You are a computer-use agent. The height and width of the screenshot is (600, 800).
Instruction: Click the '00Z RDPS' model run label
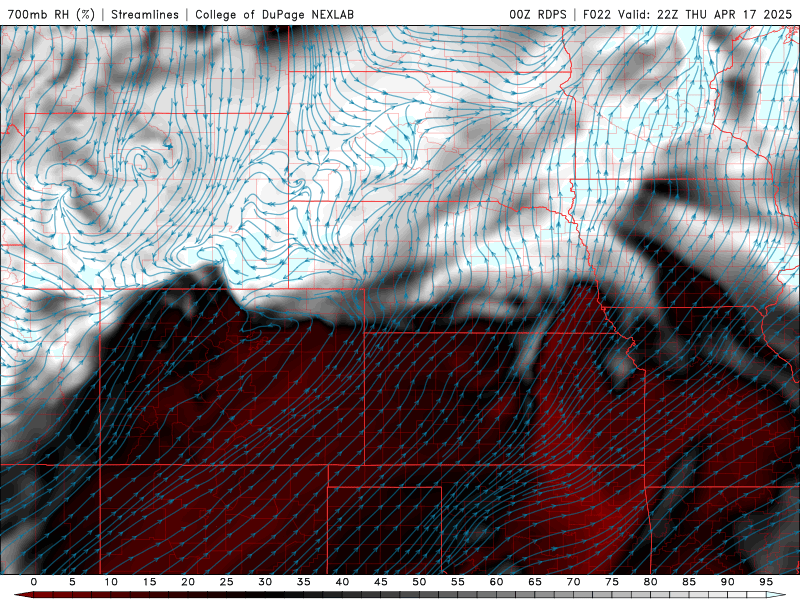point(538,14)
